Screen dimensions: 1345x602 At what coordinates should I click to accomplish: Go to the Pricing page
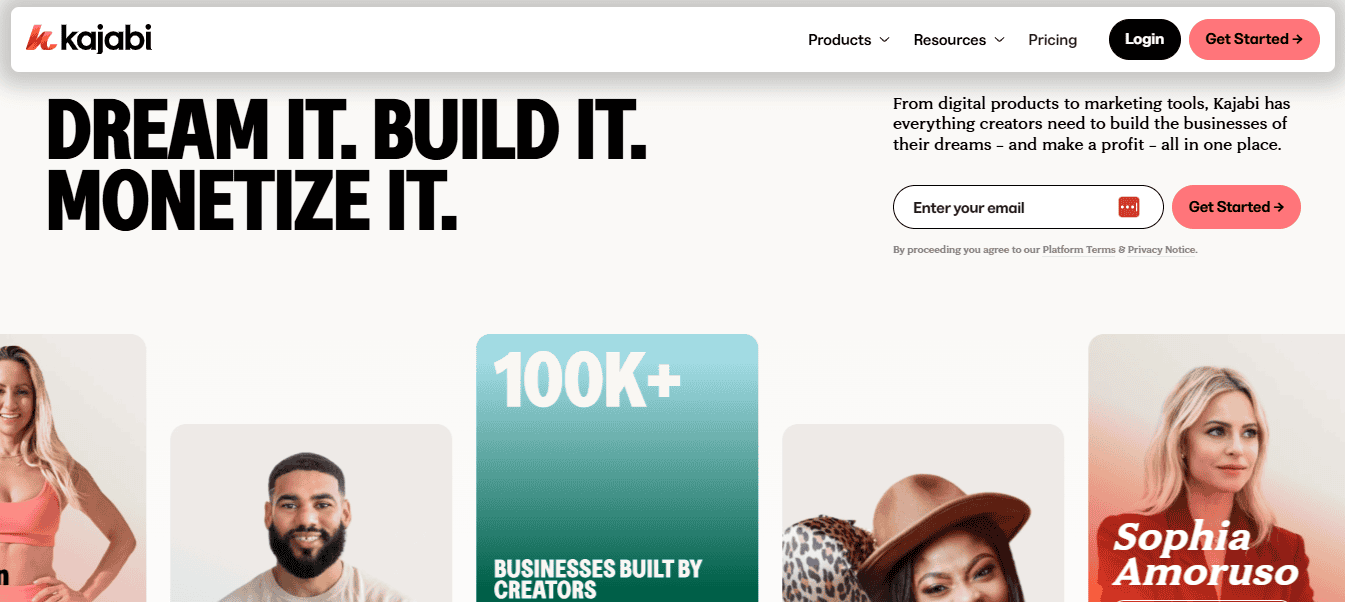(x=1053, y=40)
